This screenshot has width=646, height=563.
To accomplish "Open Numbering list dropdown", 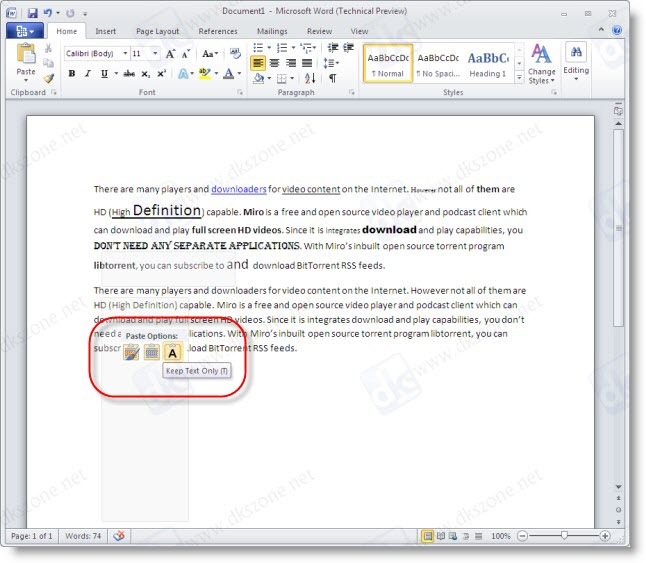I will pos(293,48).
